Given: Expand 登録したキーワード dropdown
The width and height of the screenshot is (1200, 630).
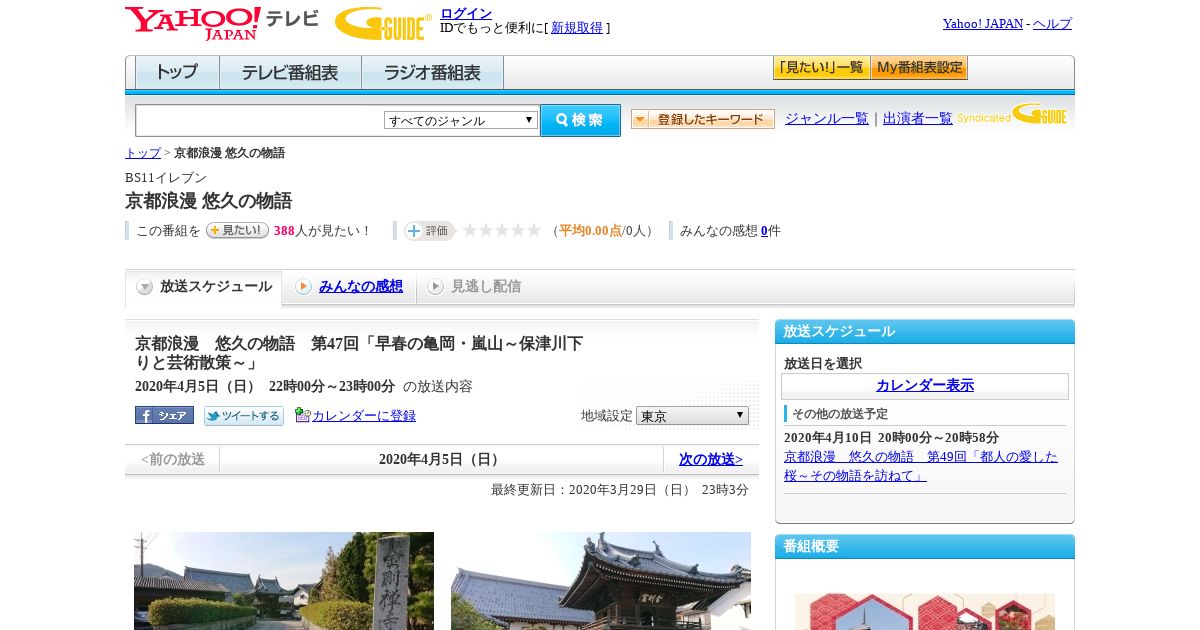Looking at the screenshot, I should (702, 119).
